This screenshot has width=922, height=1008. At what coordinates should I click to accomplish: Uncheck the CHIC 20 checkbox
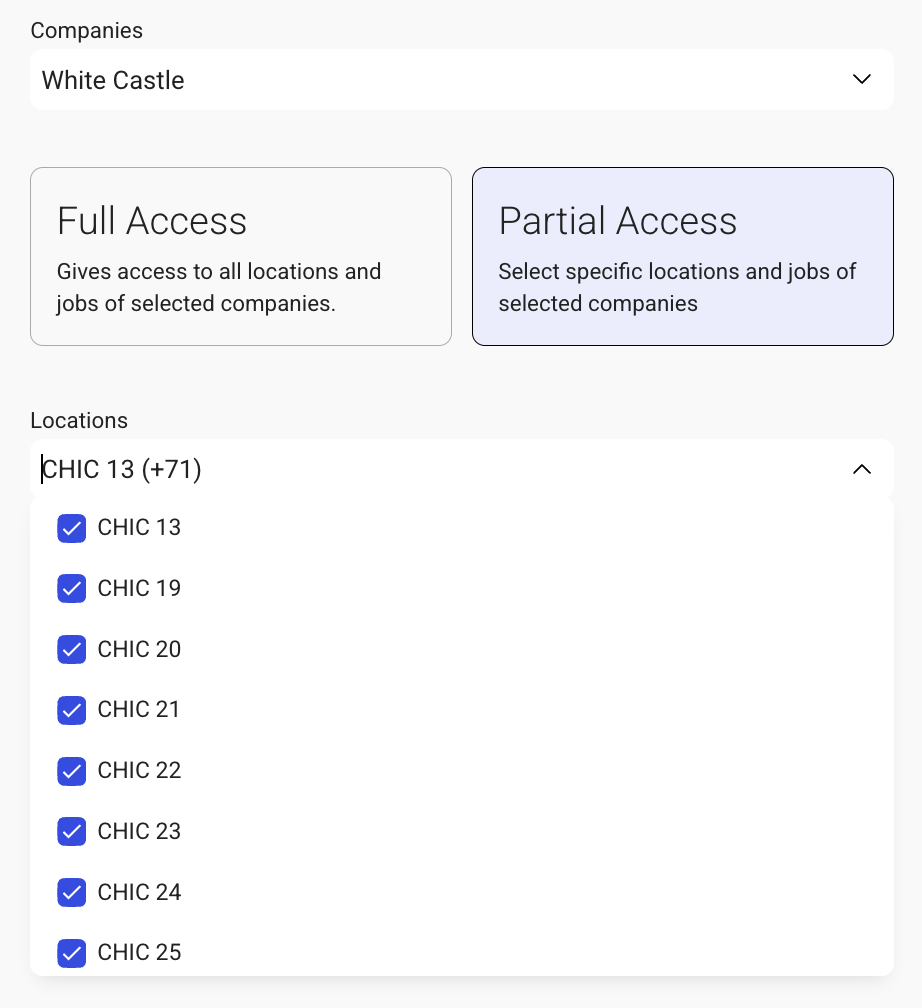tap(72, 650)
